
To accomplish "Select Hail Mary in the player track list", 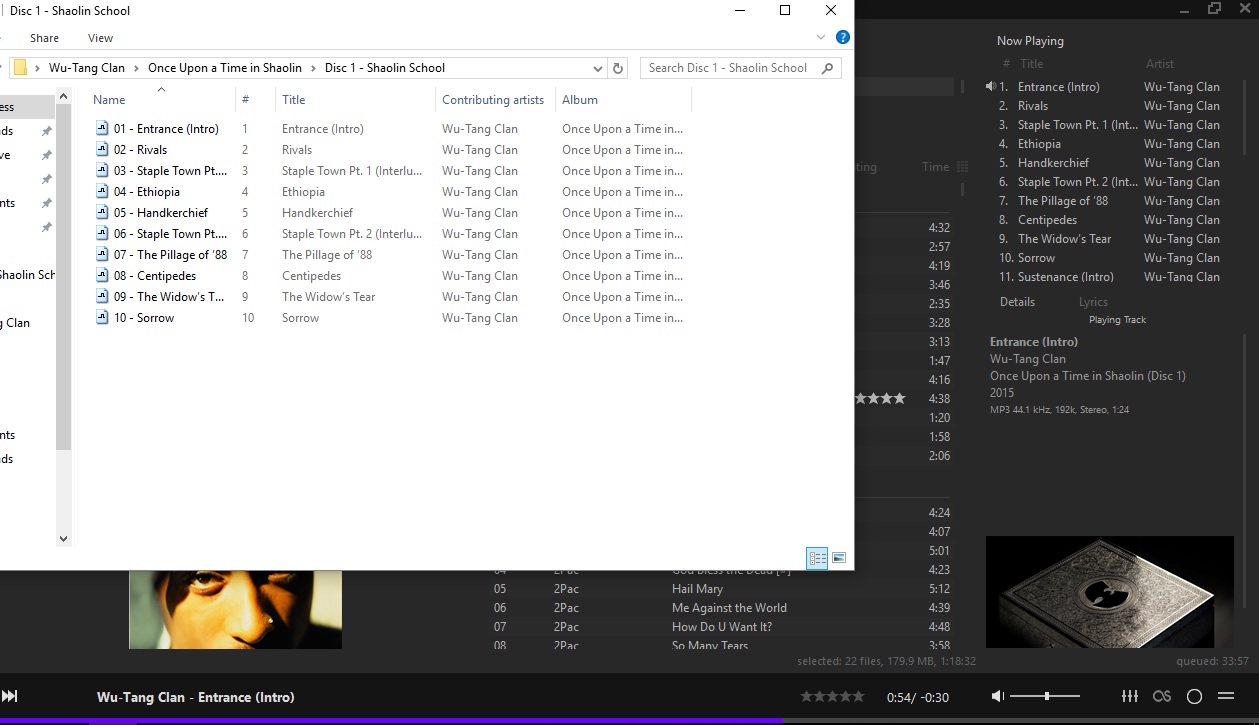I will 697,589.
